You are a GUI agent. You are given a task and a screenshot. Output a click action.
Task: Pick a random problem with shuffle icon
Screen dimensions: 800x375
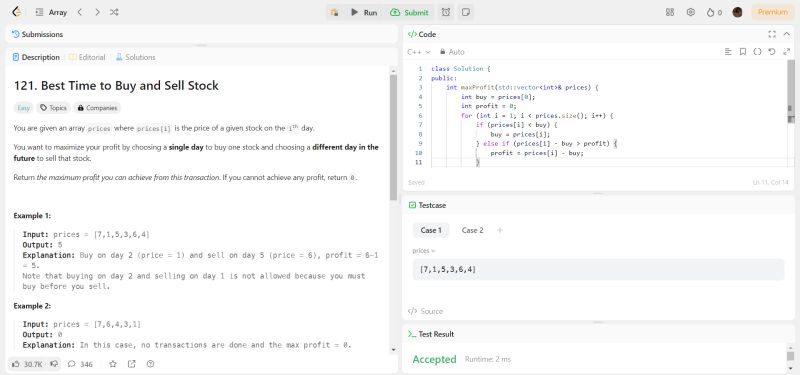114,12
